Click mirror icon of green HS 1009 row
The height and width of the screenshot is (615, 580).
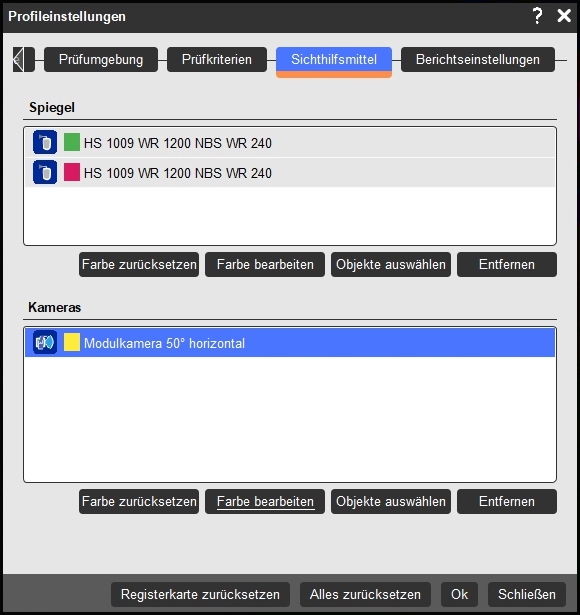[45, 142]
